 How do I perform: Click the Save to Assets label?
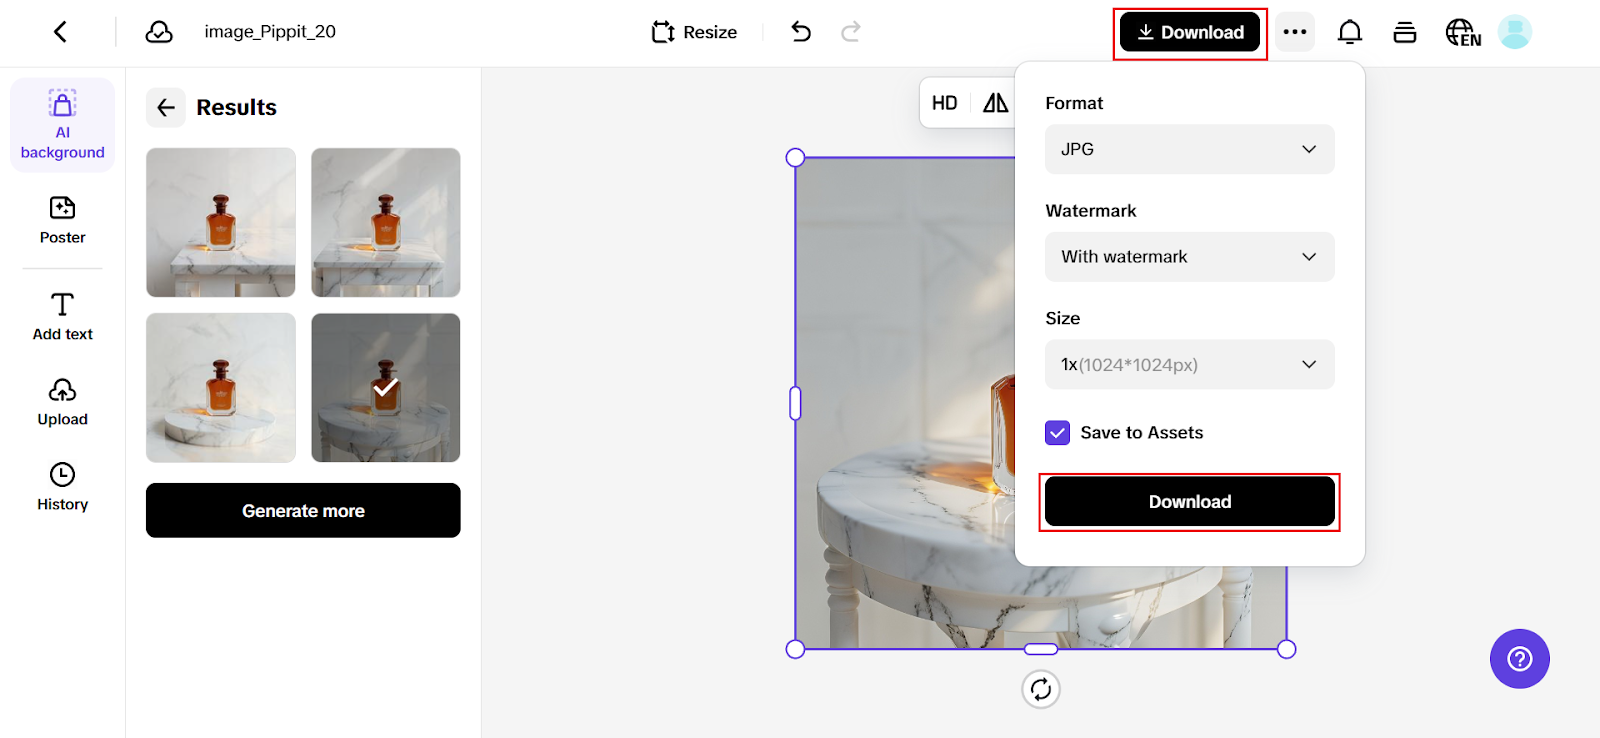point(1142,433)
